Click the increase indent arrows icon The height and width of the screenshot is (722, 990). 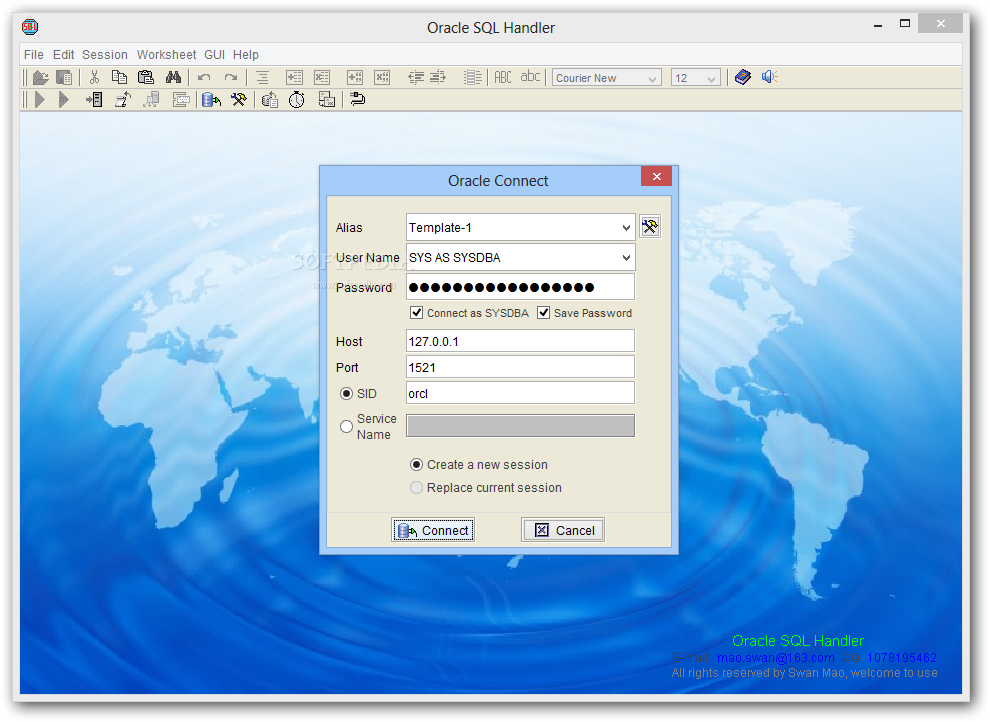pyautogui.click(x=438, y=78)
